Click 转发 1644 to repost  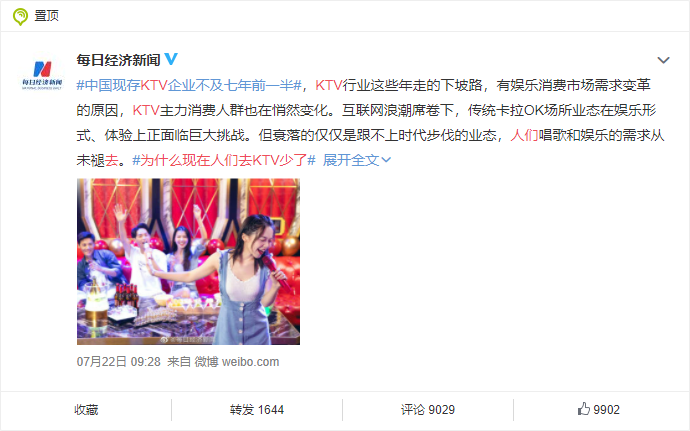tap(257, 410)
